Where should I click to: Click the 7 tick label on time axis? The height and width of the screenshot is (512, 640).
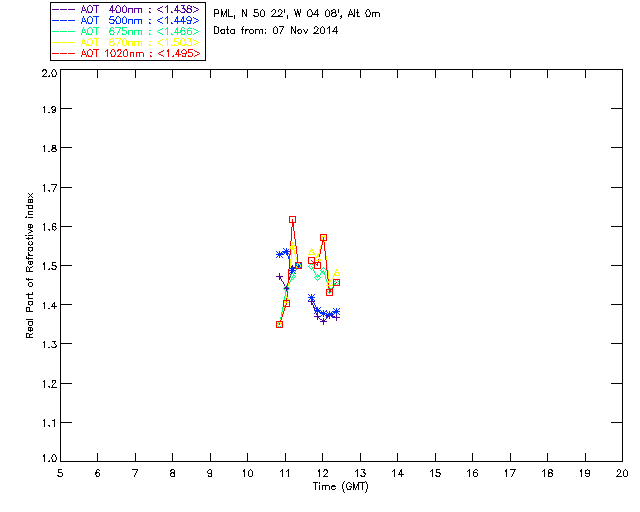[x=135, y=473]
